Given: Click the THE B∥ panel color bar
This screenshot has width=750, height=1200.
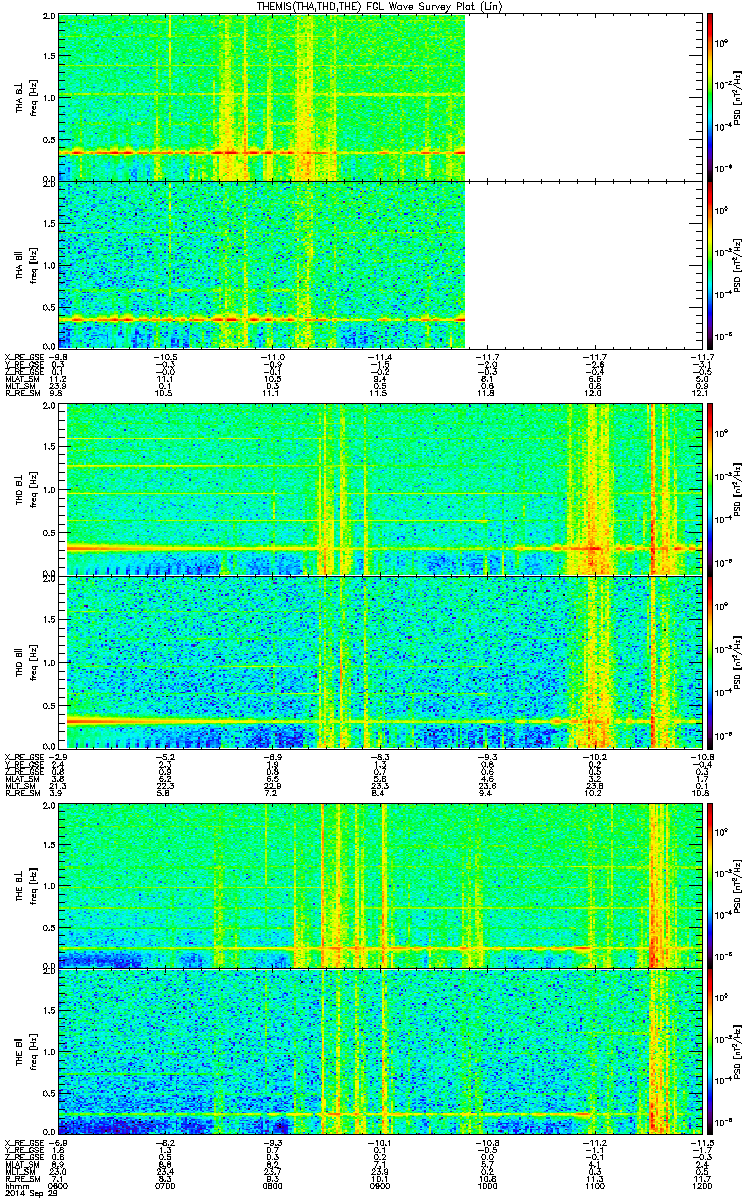Looking at the screenshot, I should pos(709,1050).
